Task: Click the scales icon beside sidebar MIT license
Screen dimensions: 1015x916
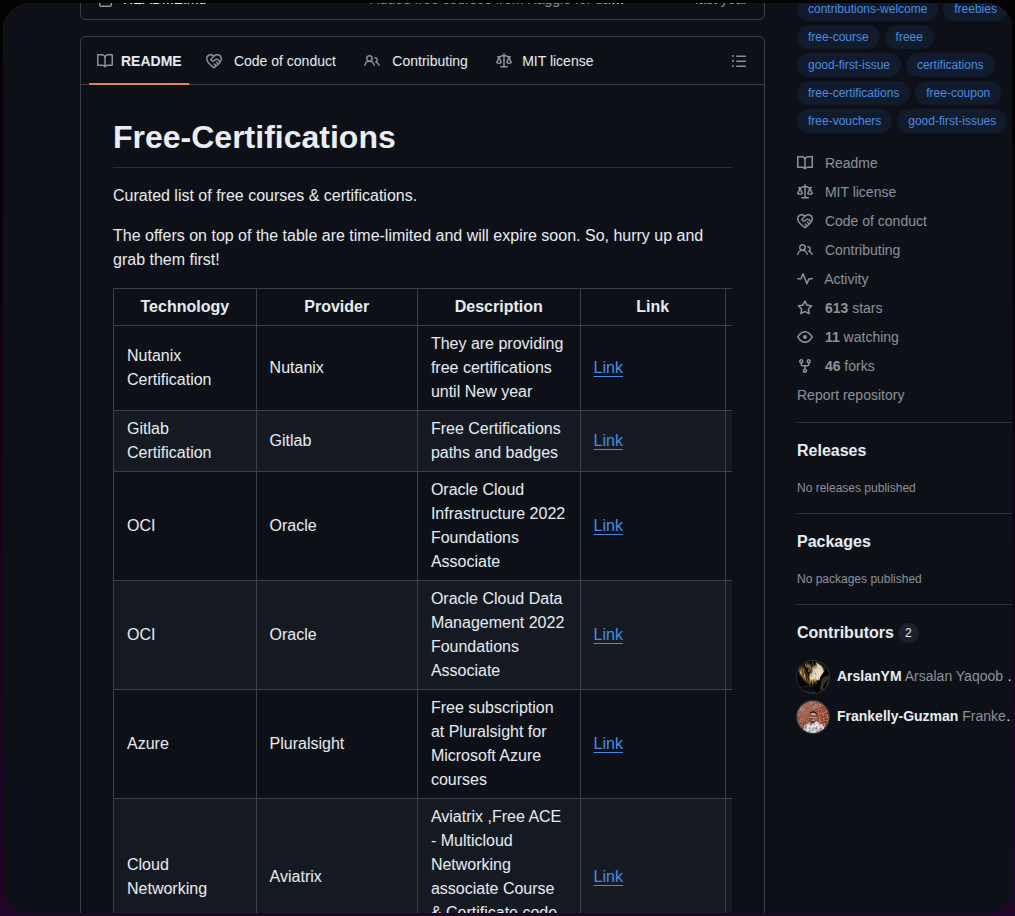Action: pyautogui.click(x=805, y=192)
